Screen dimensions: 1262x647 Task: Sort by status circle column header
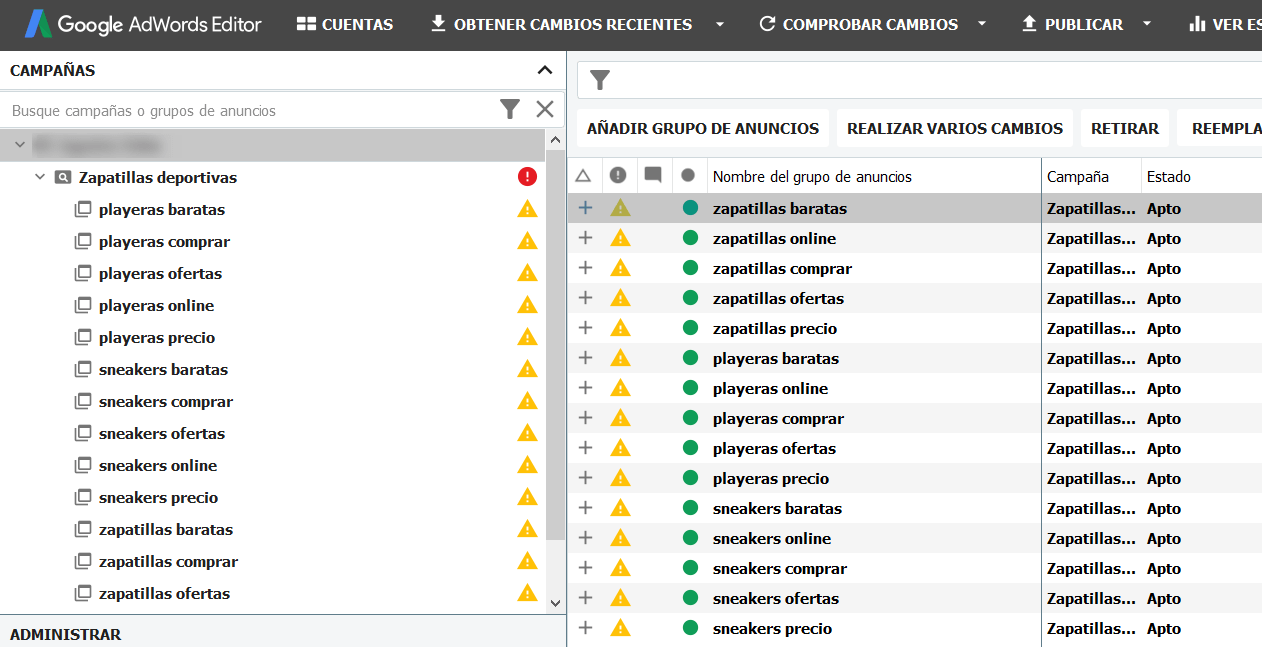(688, 176)
